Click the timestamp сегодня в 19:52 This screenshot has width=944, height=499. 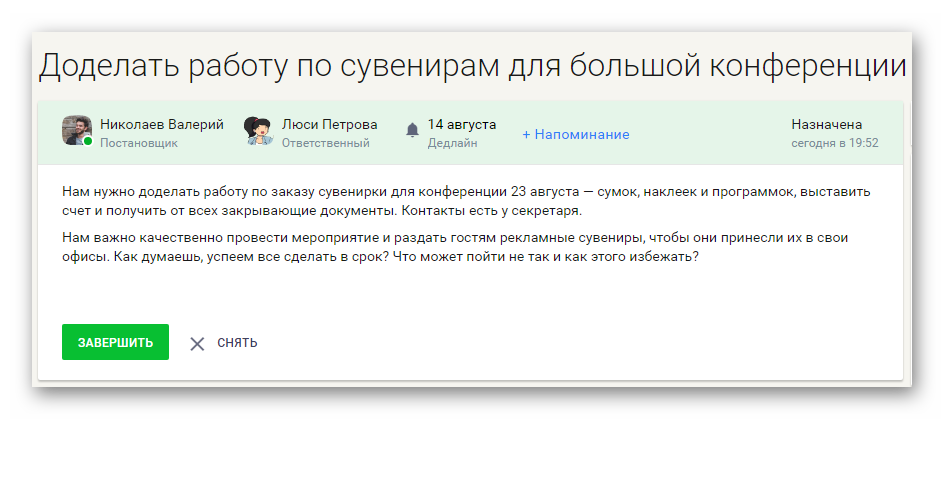point(834,143)
